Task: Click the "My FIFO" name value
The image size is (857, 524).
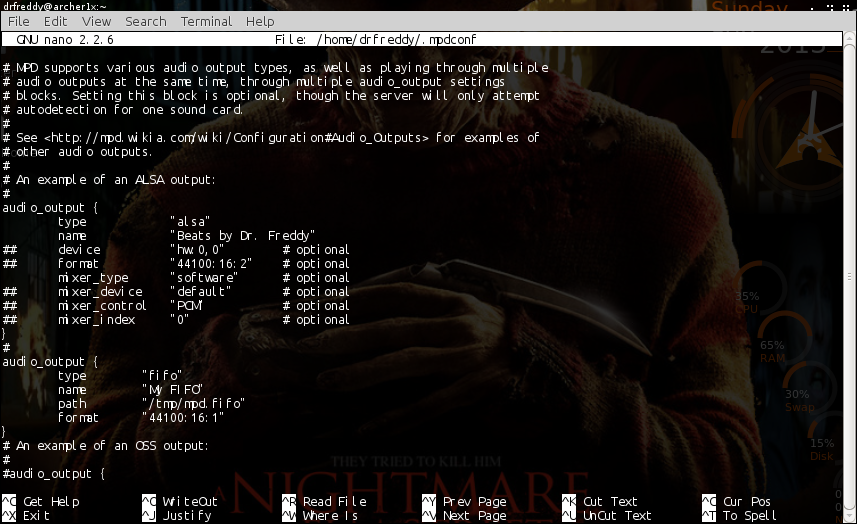Action: point(173,390)
